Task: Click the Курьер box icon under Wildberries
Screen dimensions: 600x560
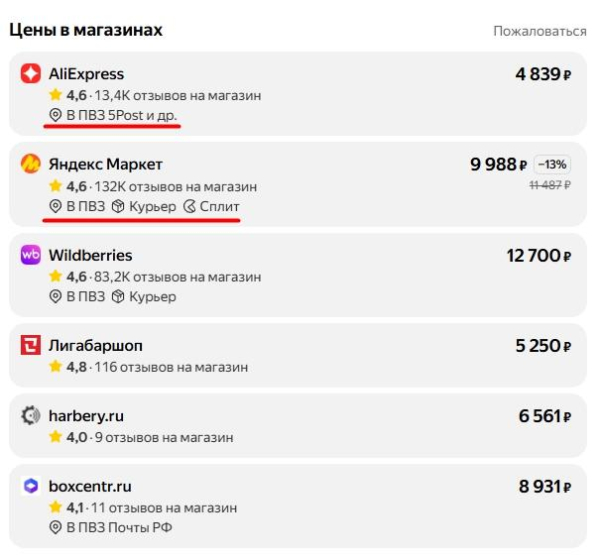Action: click(118, 296)
